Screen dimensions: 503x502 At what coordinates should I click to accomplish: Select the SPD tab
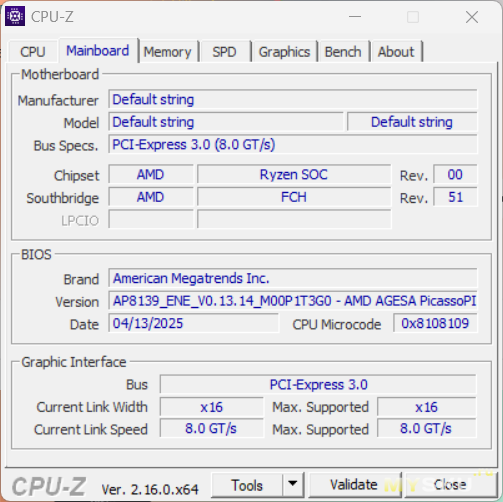[x=224, y=52]
